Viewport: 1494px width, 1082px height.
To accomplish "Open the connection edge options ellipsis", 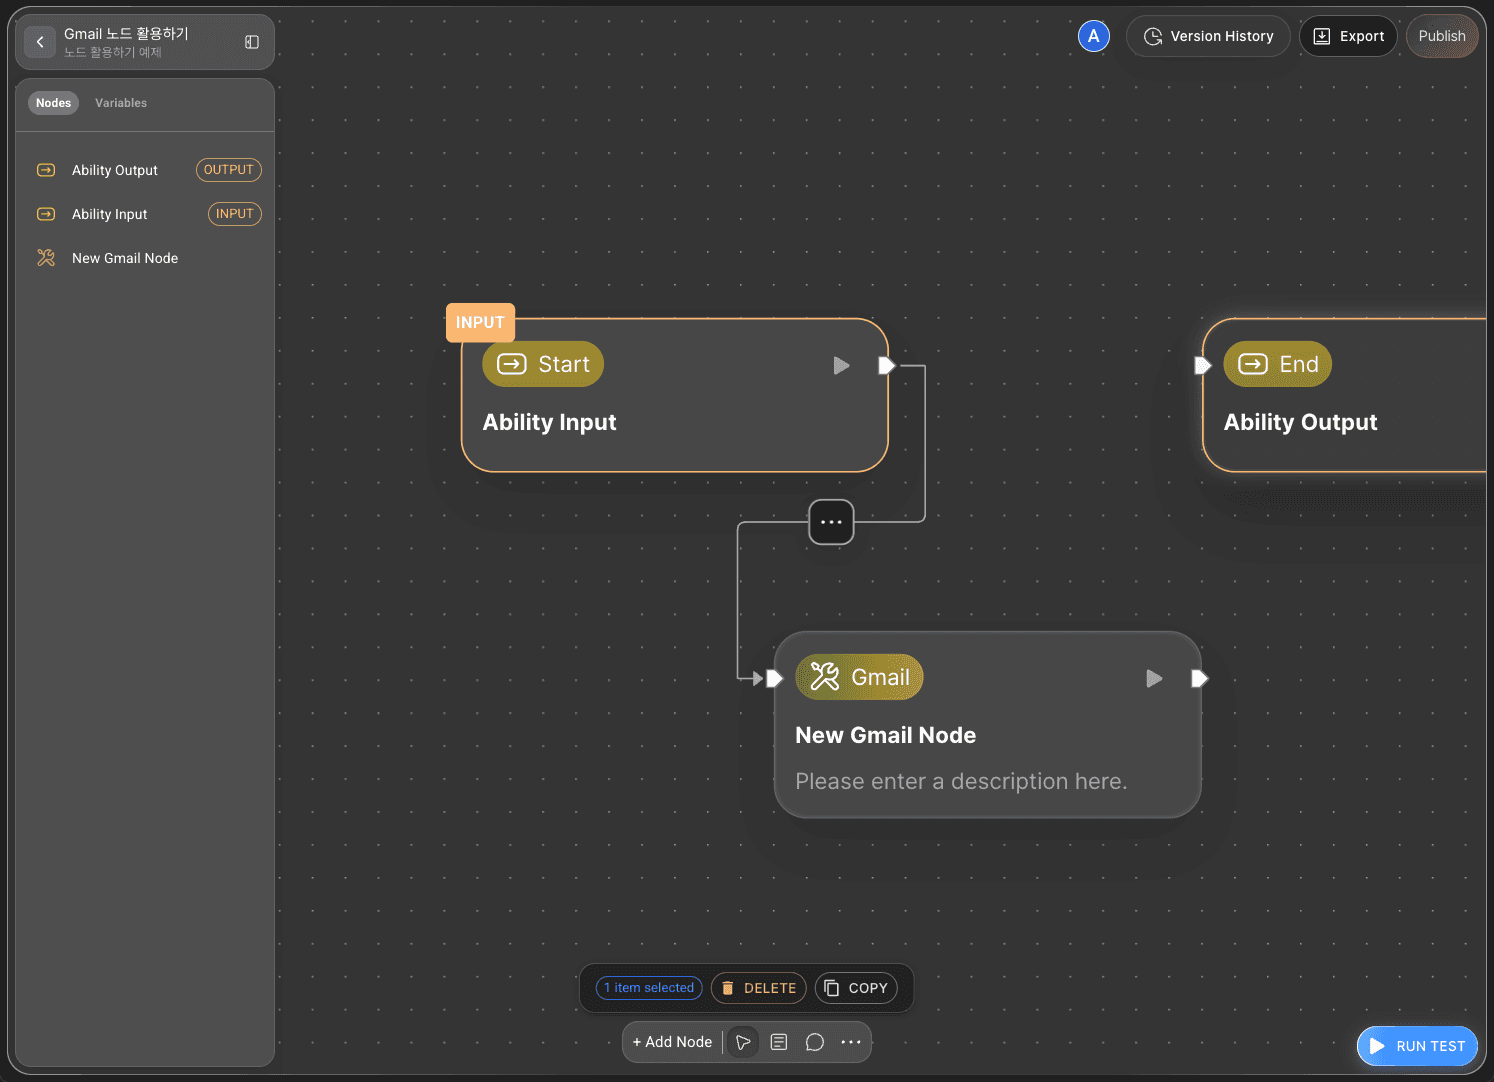I will pos(831,522).
